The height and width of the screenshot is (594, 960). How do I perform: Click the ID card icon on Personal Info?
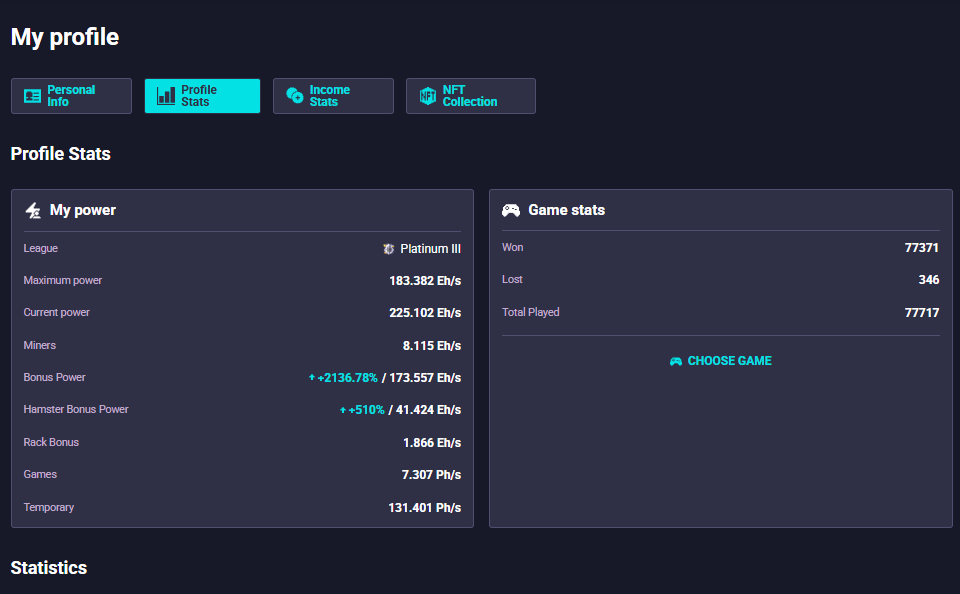point(32,96)
